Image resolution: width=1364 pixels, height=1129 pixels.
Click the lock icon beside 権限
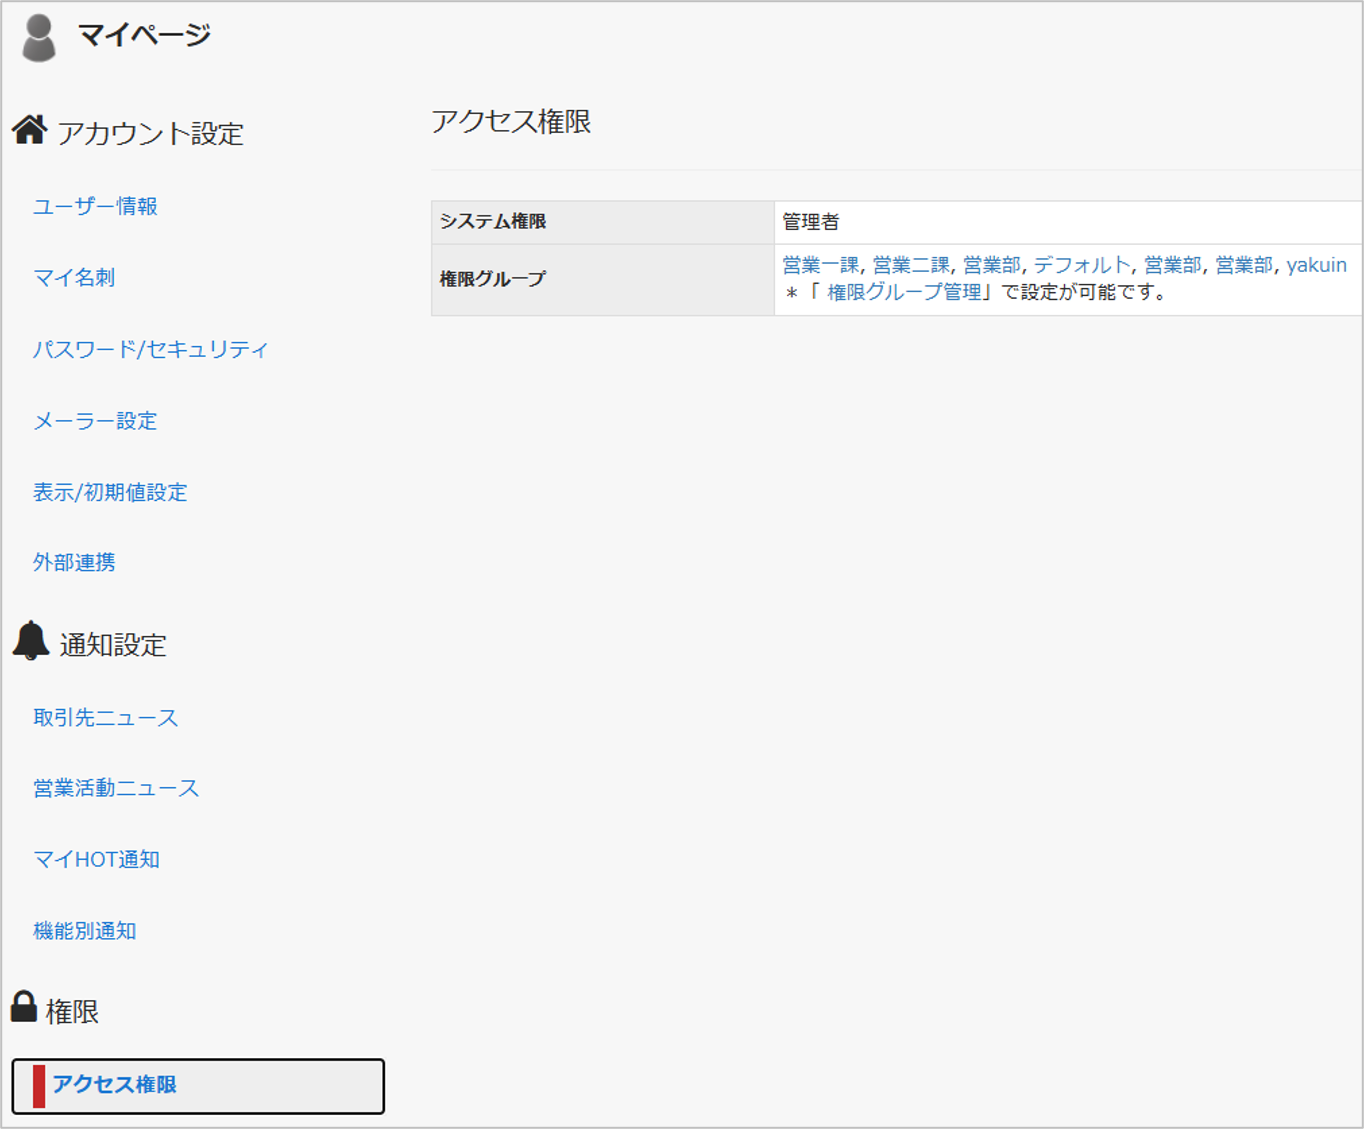point(24,1006)
